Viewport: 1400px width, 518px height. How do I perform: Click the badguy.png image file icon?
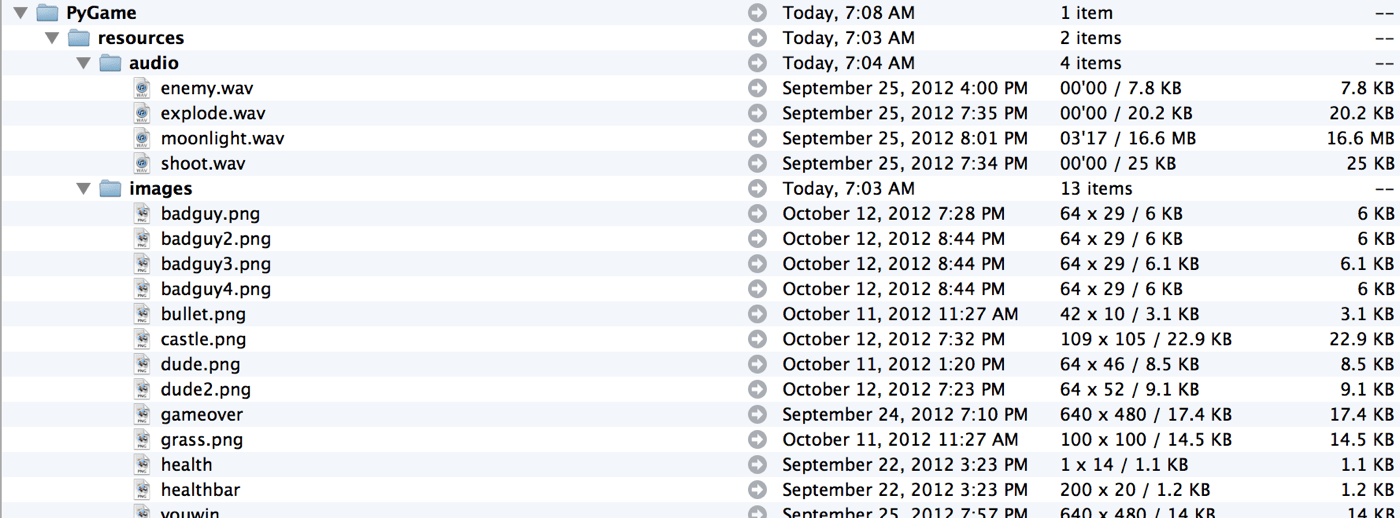pyautogui.click(x=143, y=213)
